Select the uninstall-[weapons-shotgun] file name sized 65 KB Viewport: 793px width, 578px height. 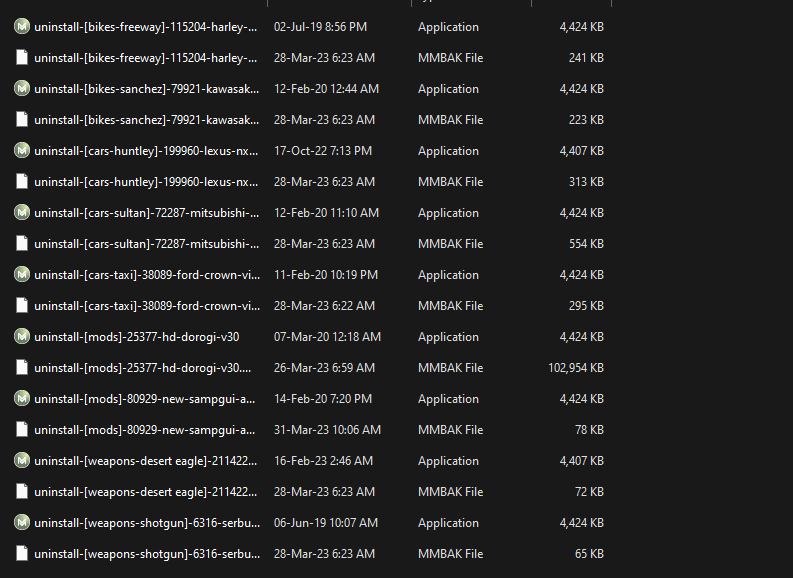coord(147,554)
